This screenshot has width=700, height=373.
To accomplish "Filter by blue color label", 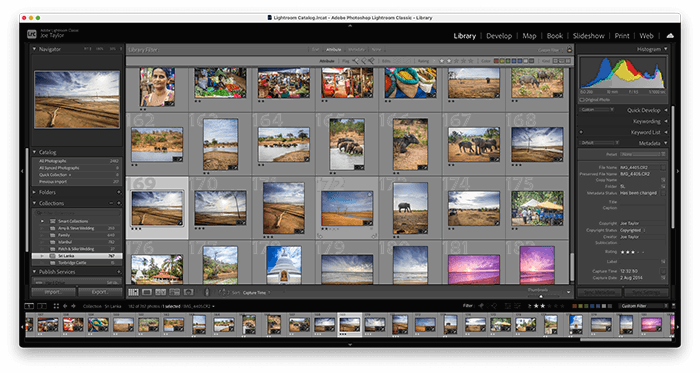I will coord(513,61).
